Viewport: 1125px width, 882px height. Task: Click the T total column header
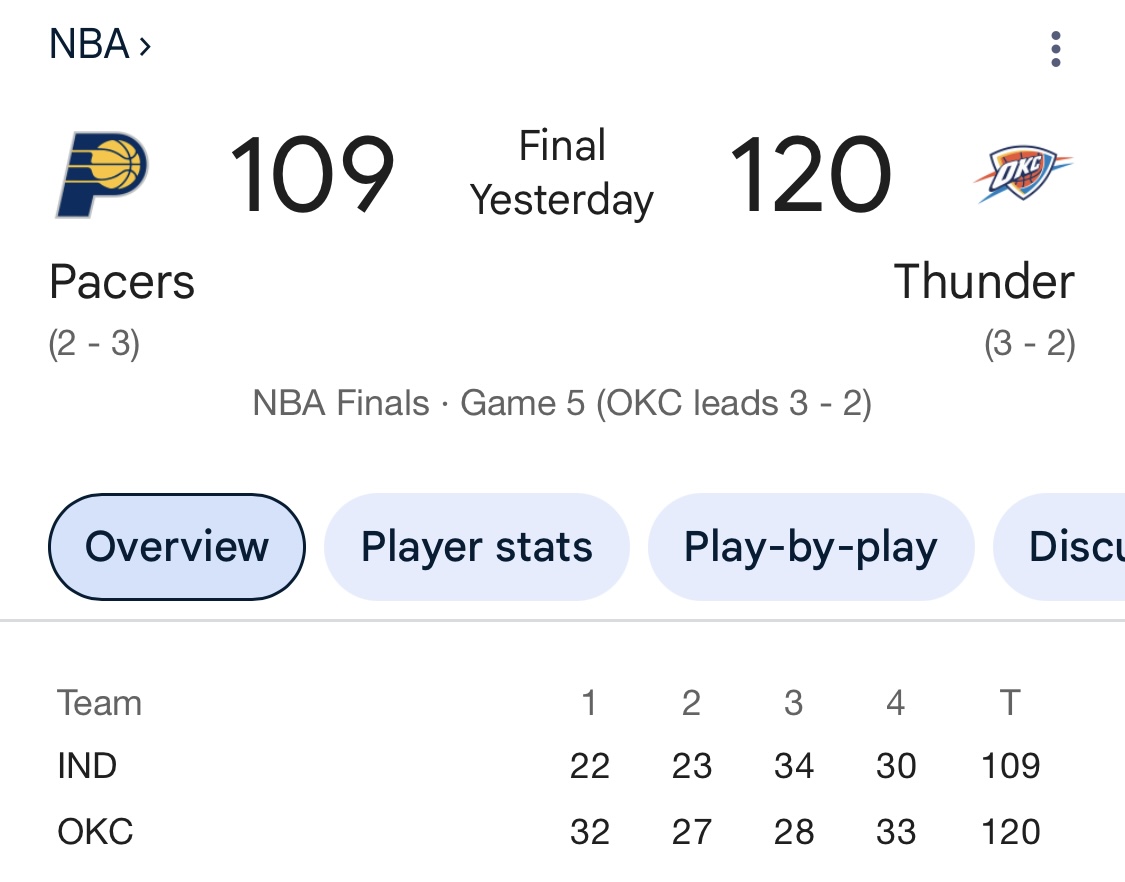[1010, 703]
